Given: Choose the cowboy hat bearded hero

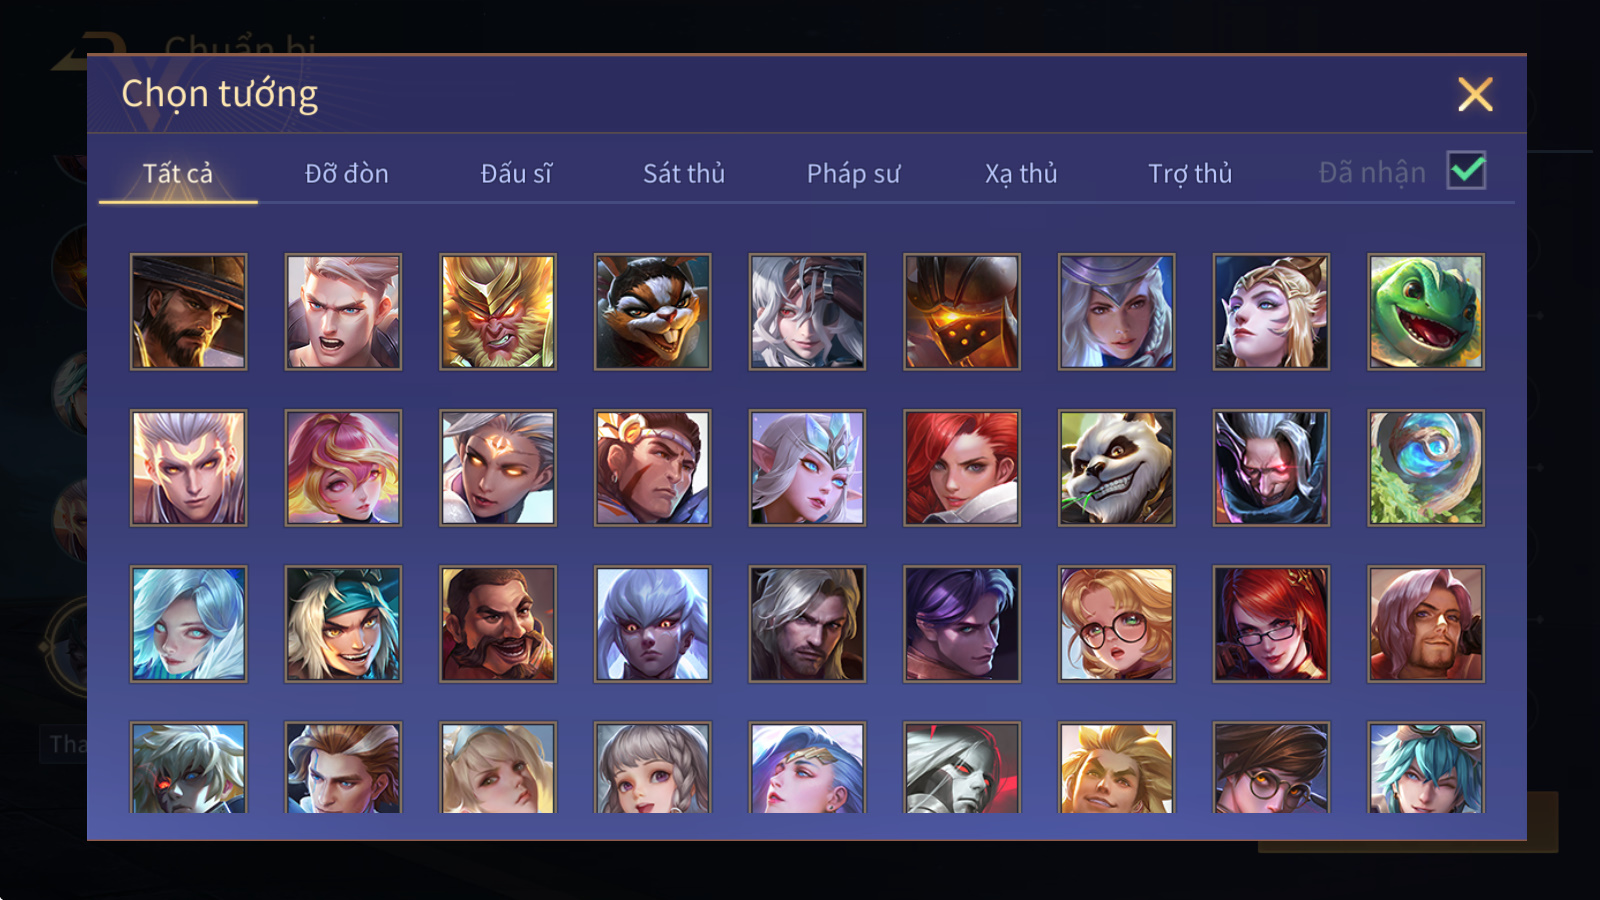Looking at the screenshot, I should pyautogui.click(x=189, y=311).
